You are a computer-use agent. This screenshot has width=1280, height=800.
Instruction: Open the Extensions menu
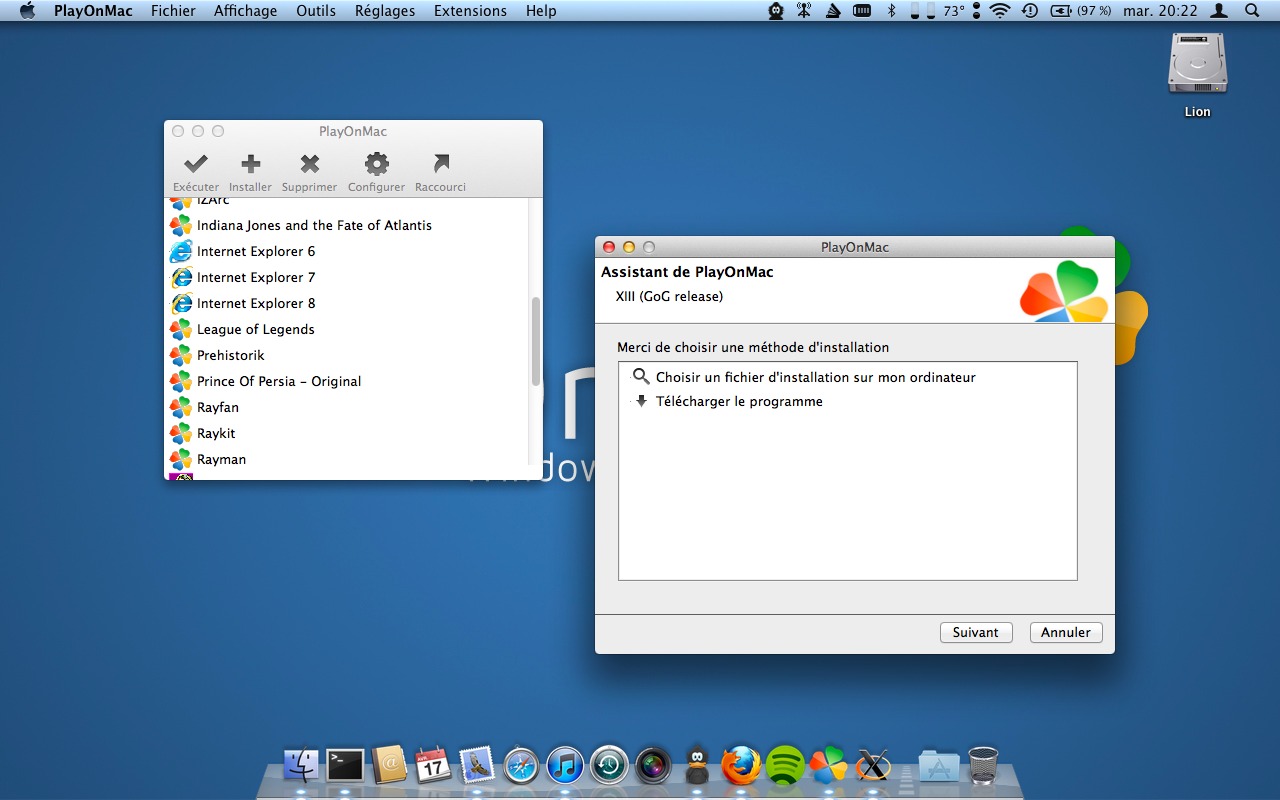470,11
